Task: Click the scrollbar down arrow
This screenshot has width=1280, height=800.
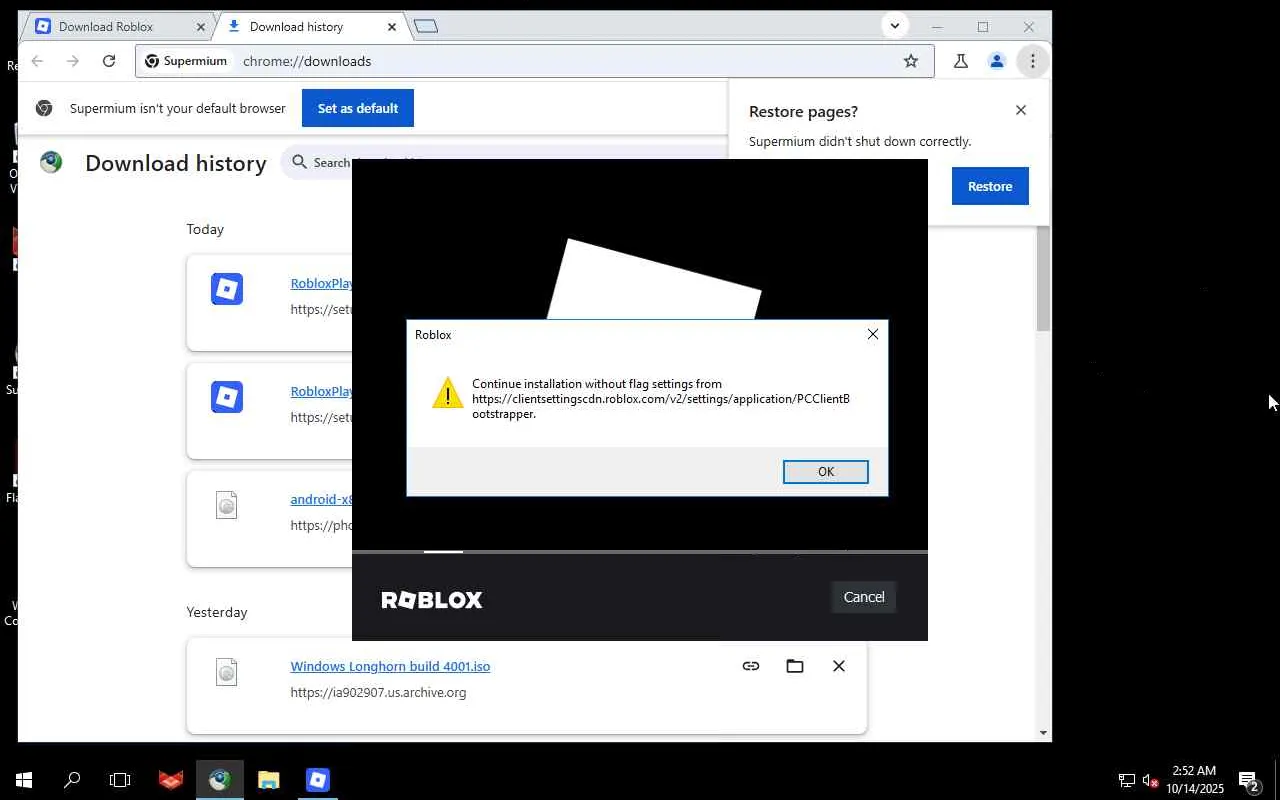Action: (1043, 733)
